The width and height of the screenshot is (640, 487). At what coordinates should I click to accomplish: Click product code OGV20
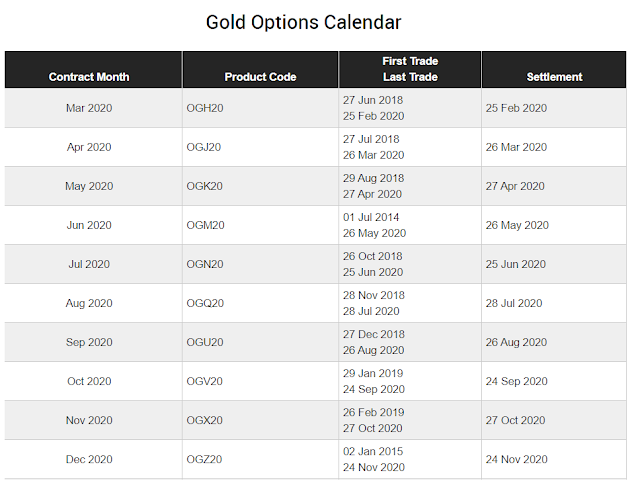tap(204, 381)
